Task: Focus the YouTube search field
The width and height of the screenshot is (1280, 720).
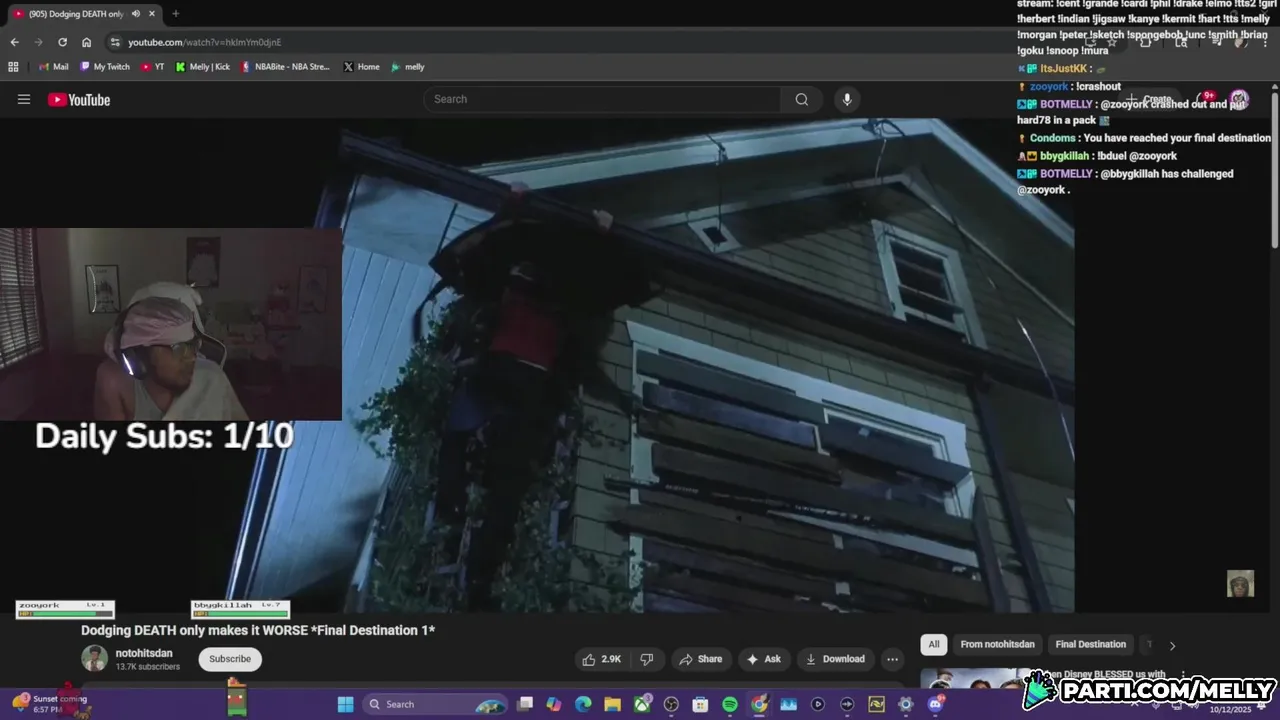Action: coord(602,99)
